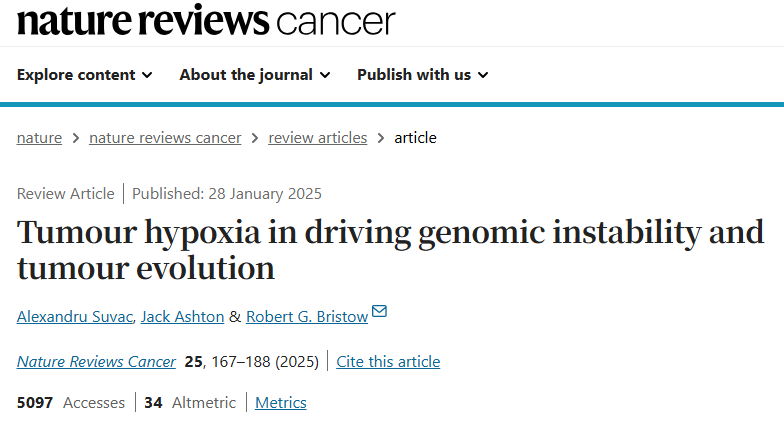
Task: Open author Alexandru Suvac's details
Action: [75, 316]
